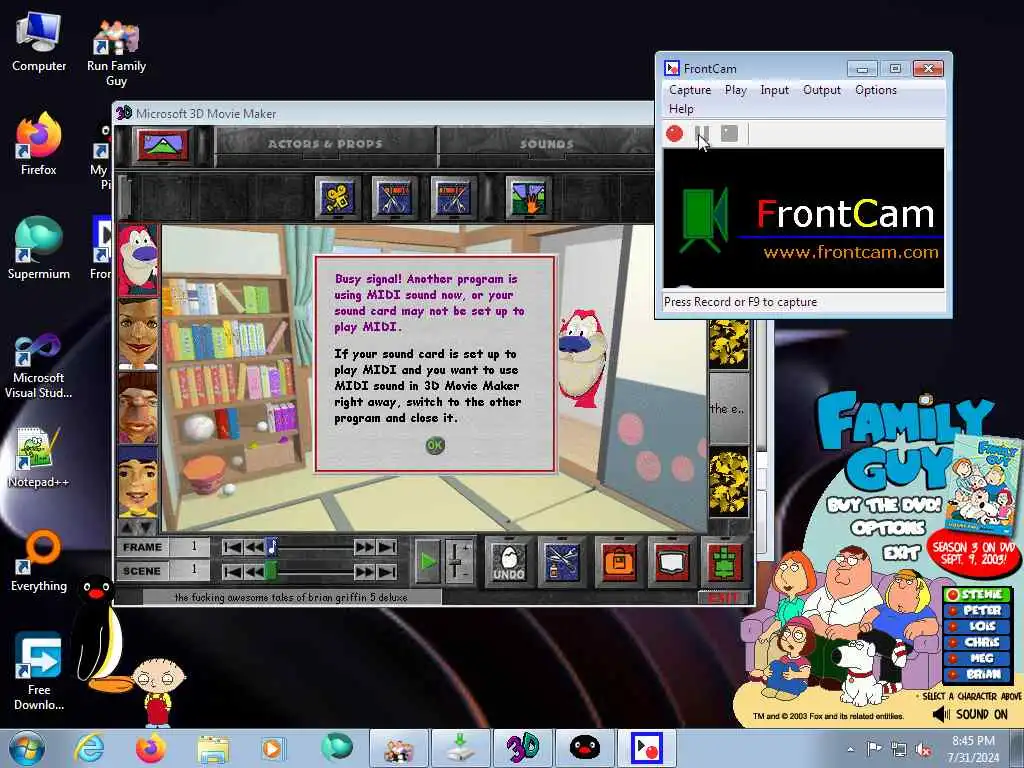
Task: Select Peter in the Family Guy widget
Action: 978,610
